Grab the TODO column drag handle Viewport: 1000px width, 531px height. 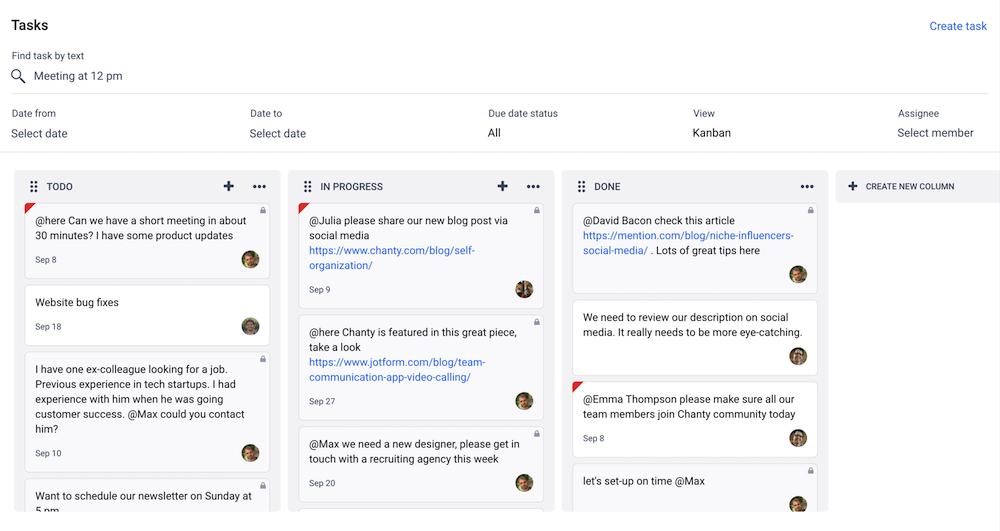(34, 186)
